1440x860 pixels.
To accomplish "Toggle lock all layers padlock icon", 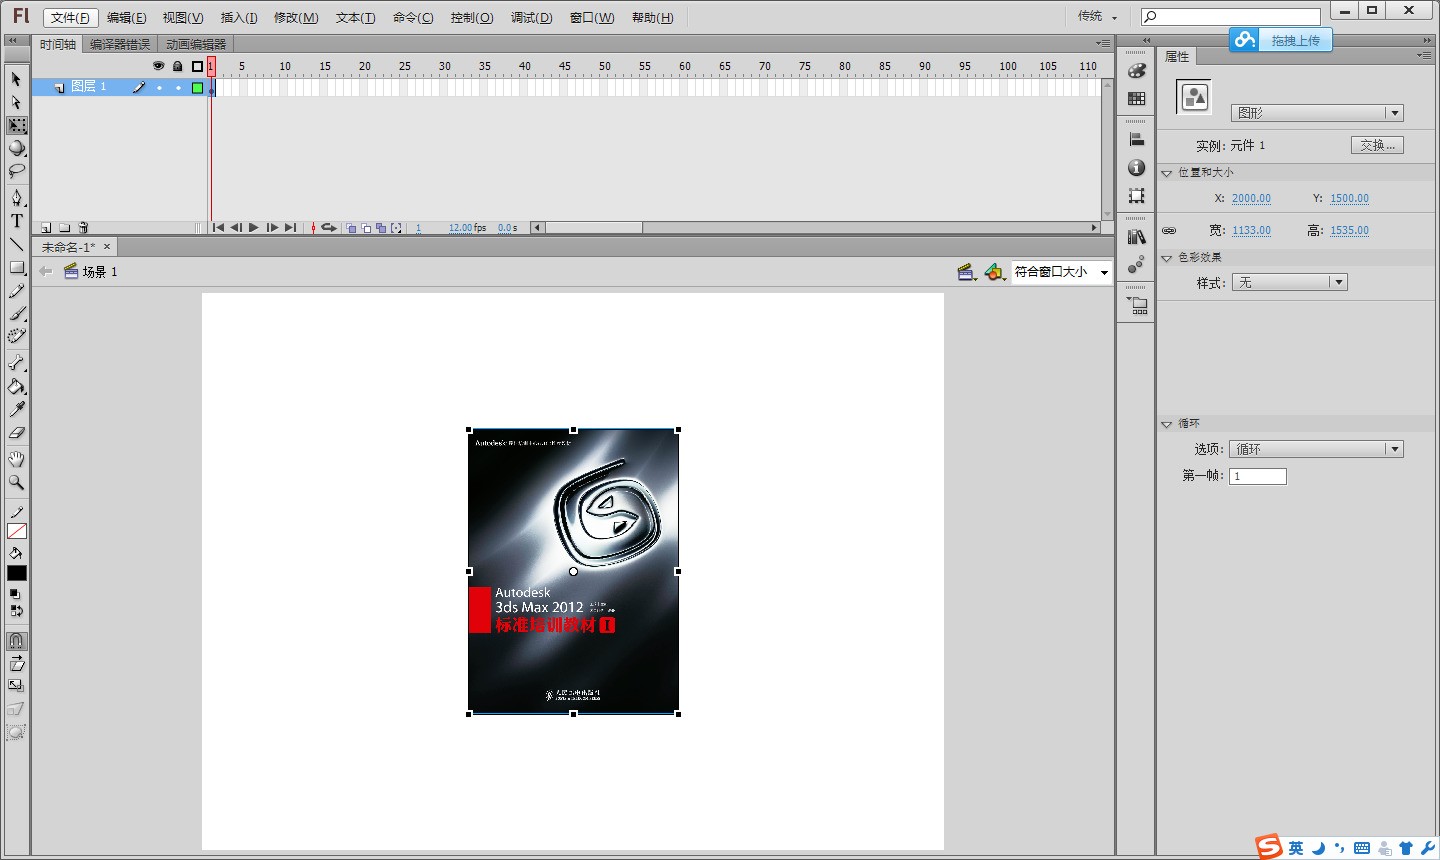I will pyautogui.click(x=178, y=66).
